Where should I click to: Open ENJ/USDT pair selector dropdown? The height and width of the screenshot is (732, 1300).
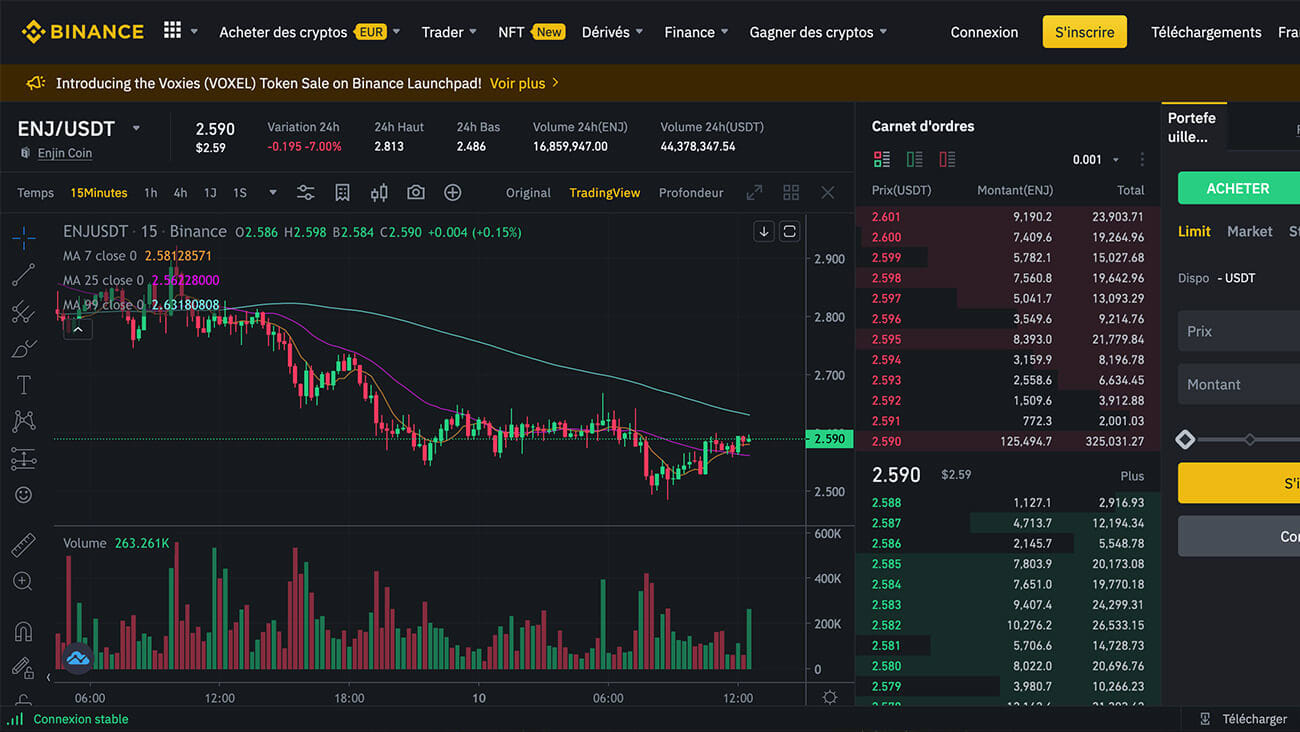pos(136,128)
